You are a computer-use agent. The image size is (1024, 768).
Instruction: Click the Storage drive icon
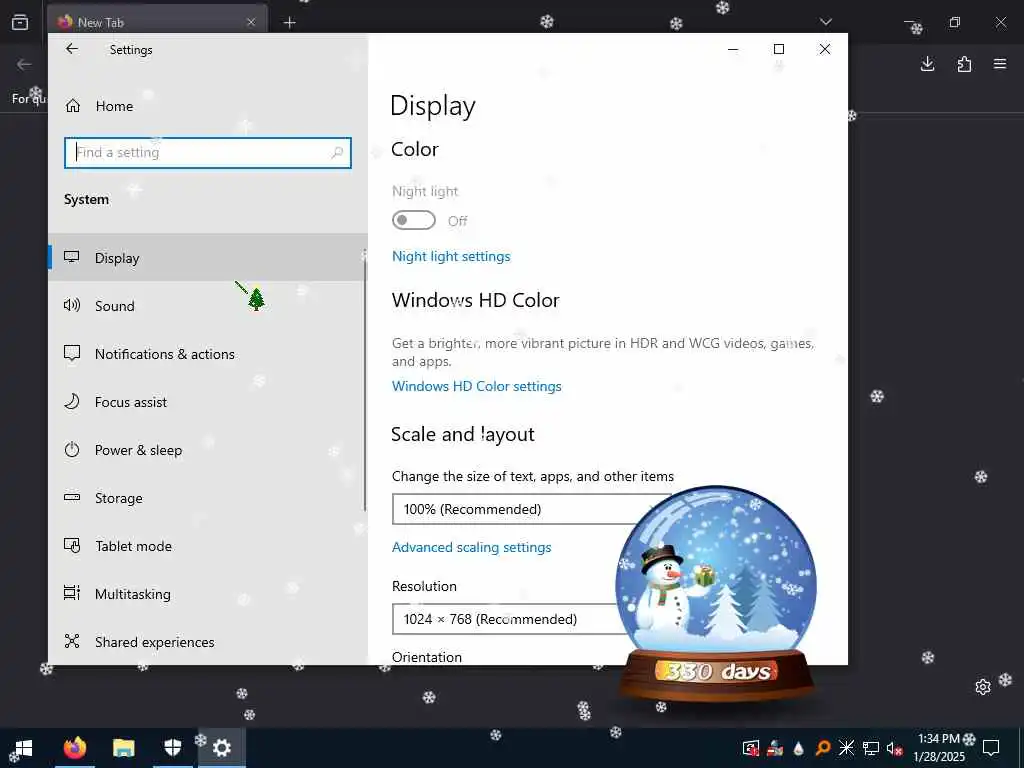point(72,497)
